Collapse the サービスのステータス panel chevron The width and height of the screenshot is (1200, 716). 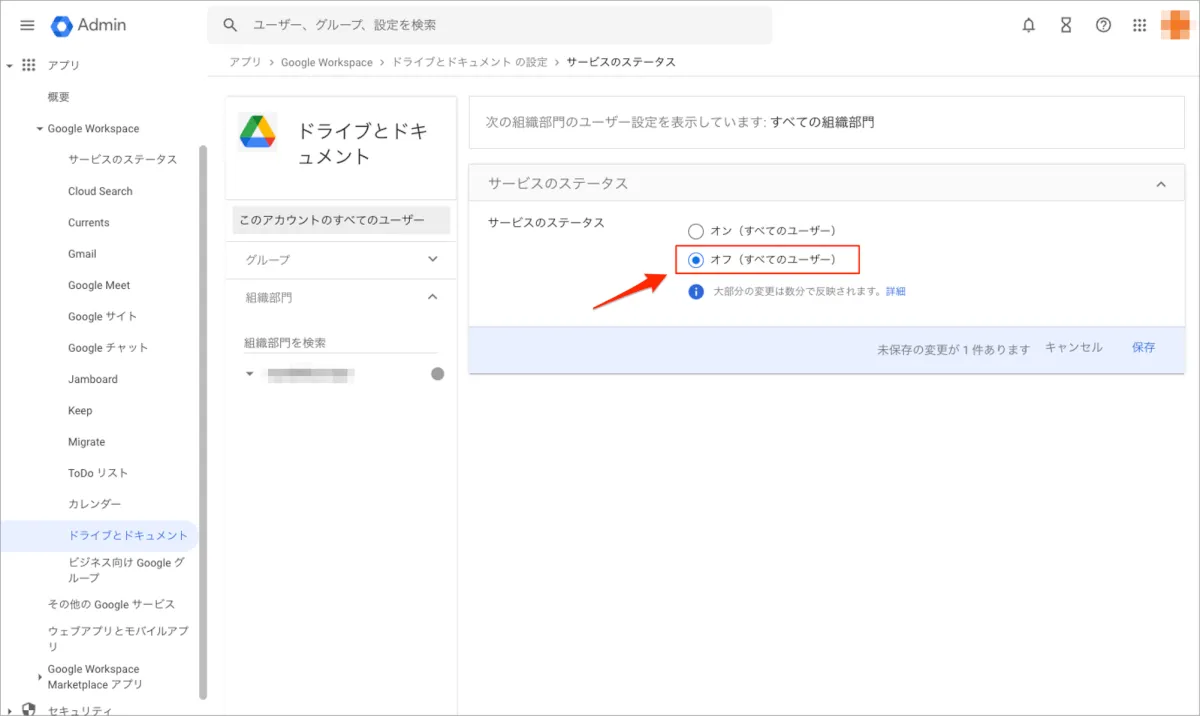click(1161, 184)
